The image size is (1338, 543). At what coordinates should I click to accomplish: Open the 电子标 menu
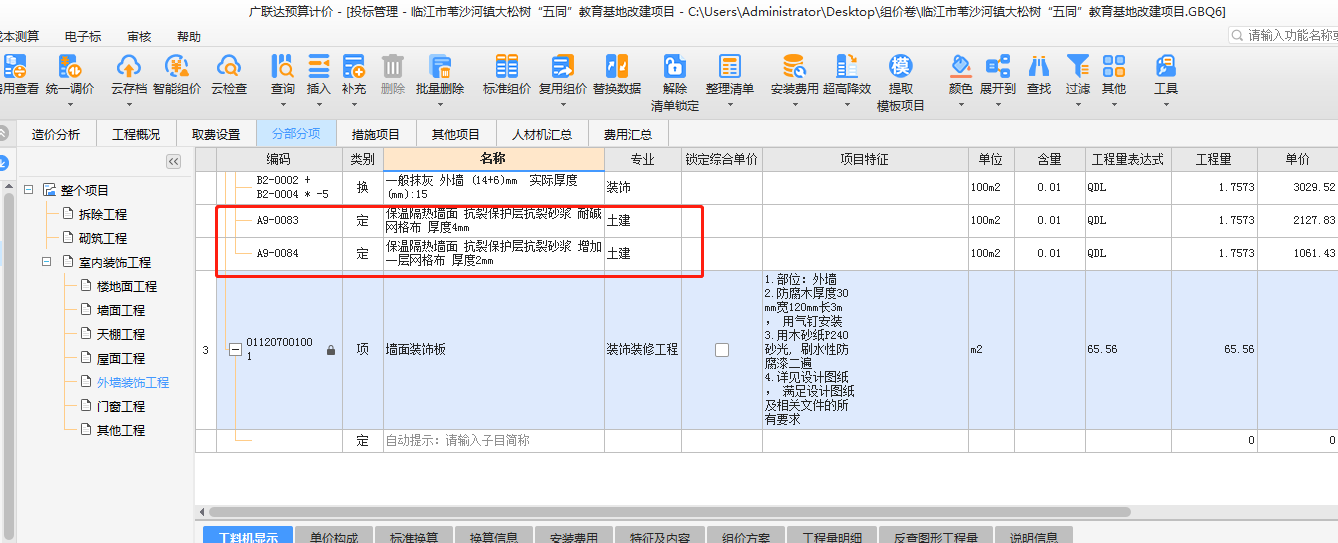click(x=82, y=36)
